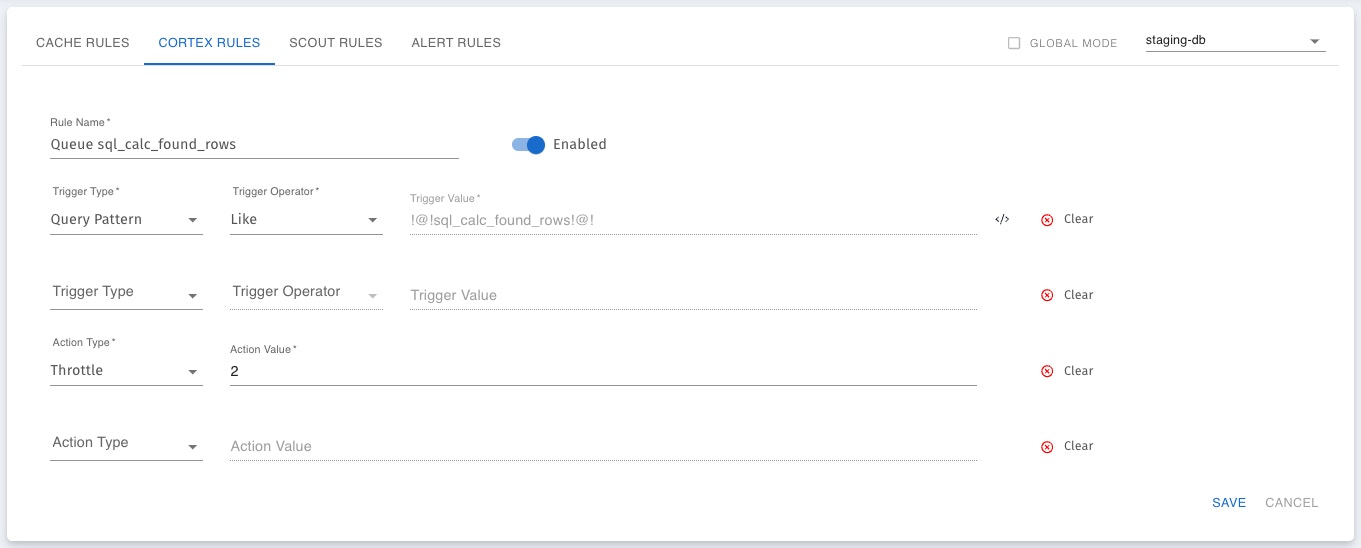Clear the first trigger row via red X icon
1361x548 pixels.
(1047, 219)
